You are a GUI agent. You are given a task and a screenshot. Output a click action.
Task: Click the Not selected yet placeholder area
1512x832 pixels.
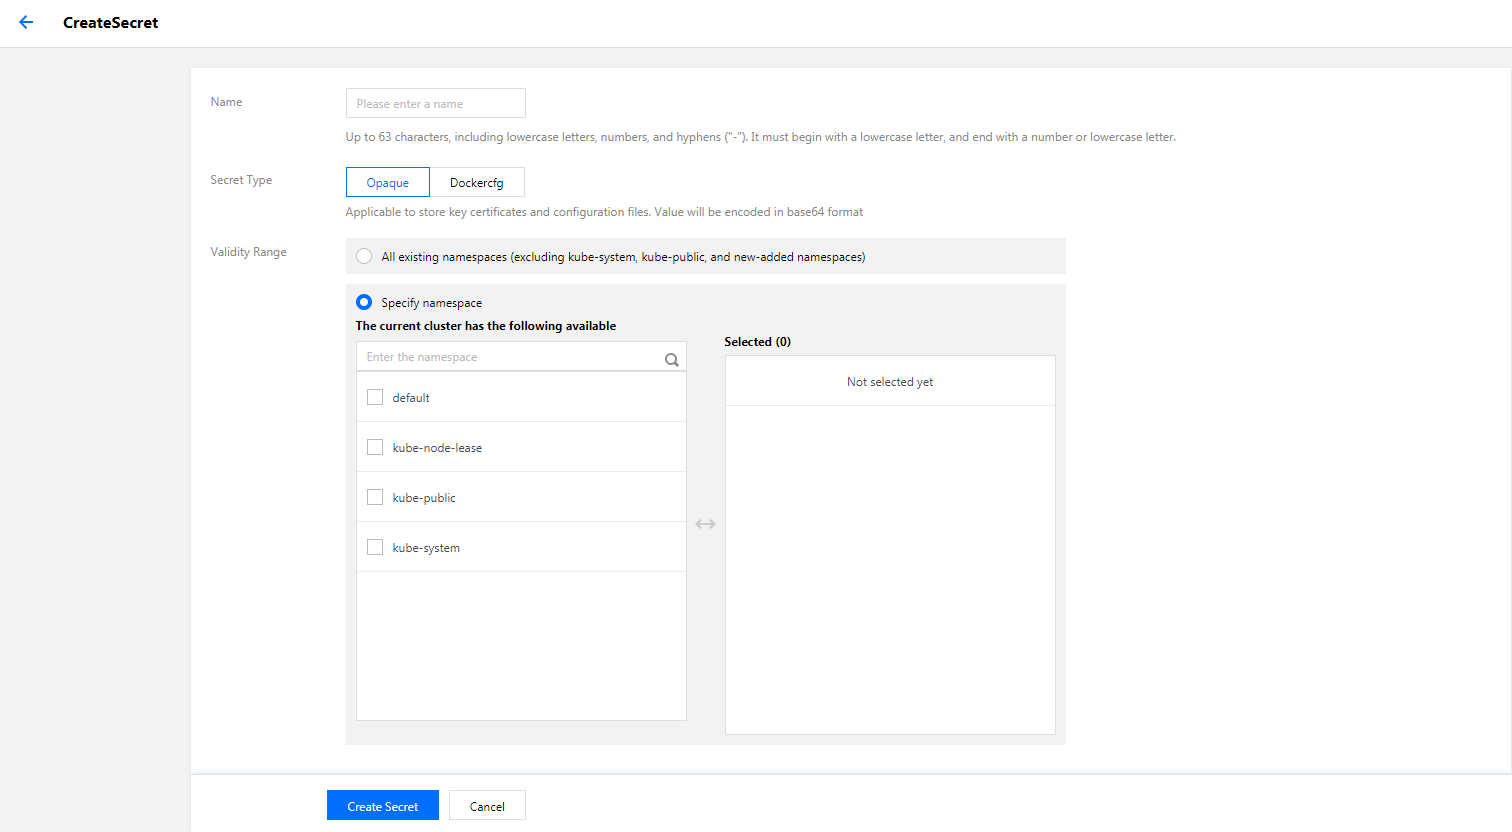[889, 382]
